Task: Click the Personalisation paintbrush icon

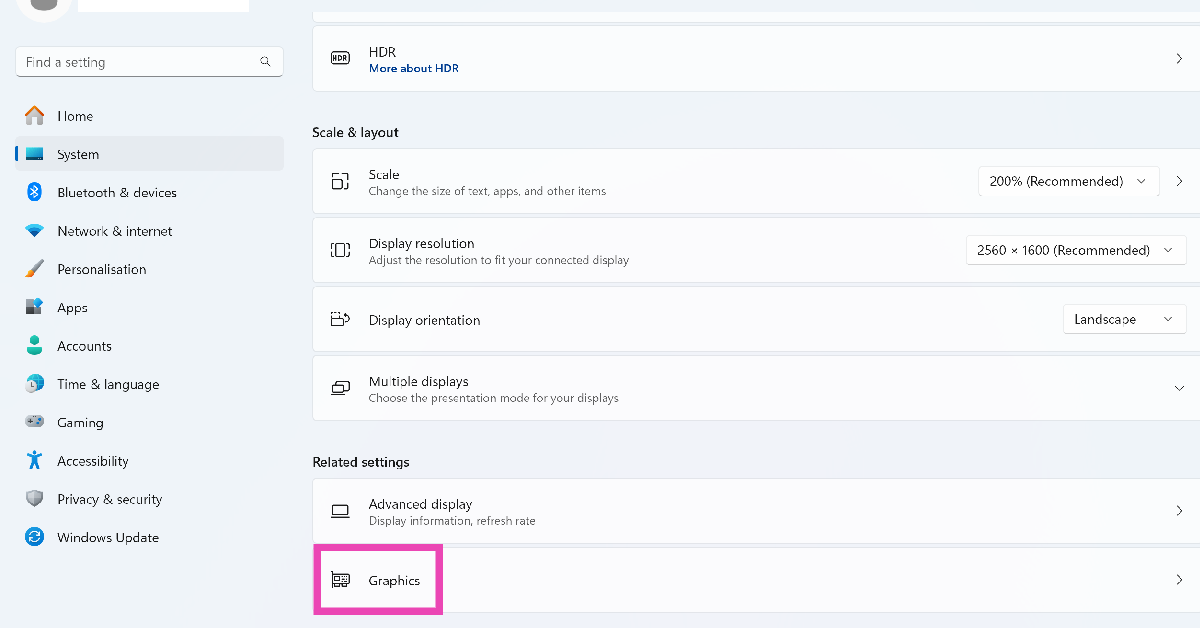Action: [34, 269]
